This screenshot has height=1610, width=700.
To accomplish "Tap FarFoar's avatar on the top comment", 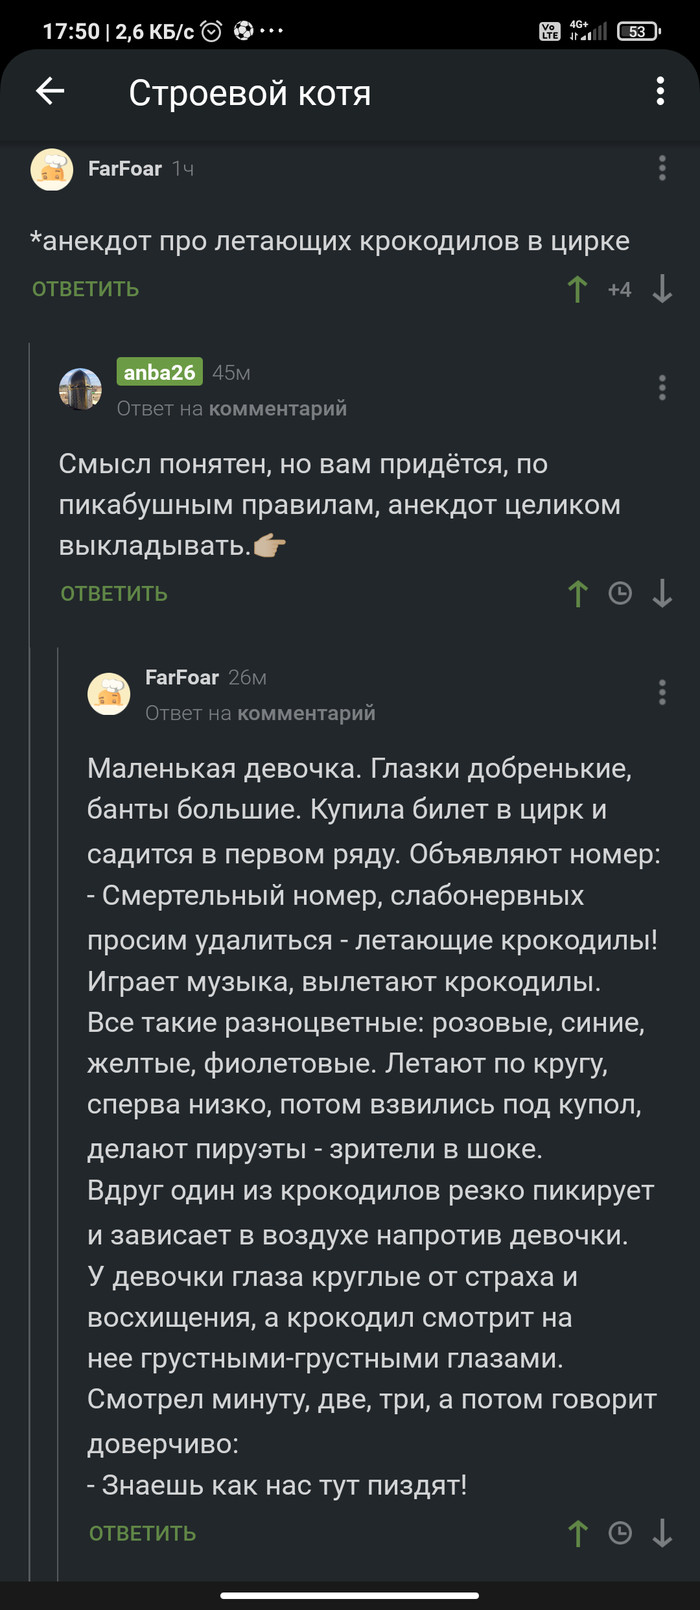I will pos(52,169).
